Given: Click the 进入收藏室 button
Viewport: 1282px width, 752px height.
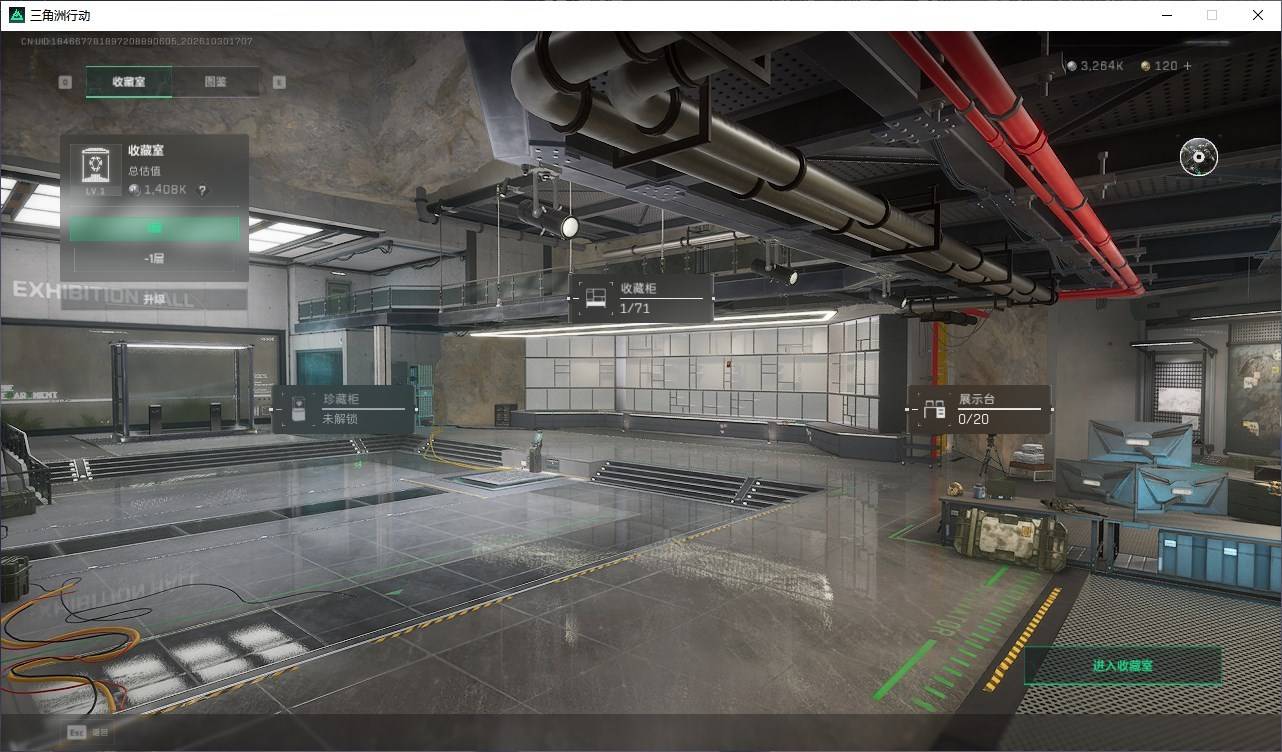Looking at the screenshot, I should coord(1123,665).
